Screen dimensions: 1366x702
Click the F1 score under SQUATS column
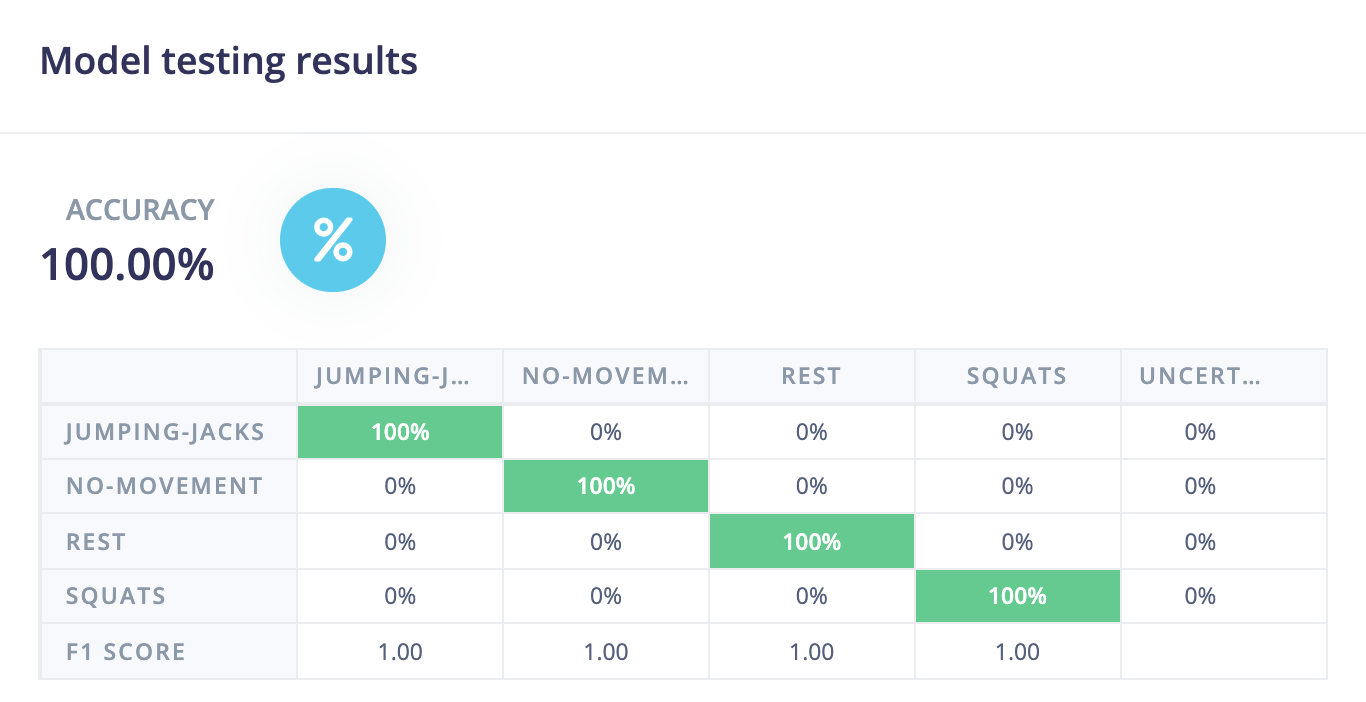pos(1017,652)
